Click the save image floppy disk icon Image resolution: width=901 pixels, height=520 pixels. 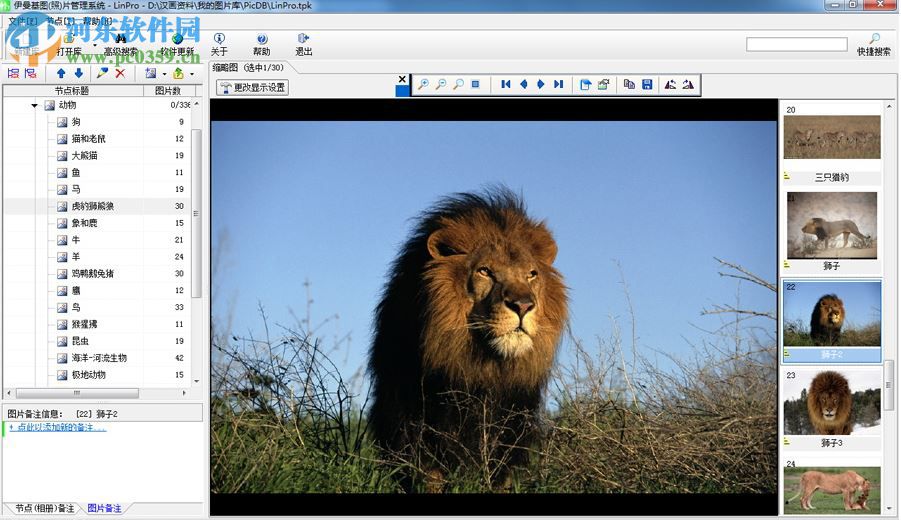click(647, 85)
